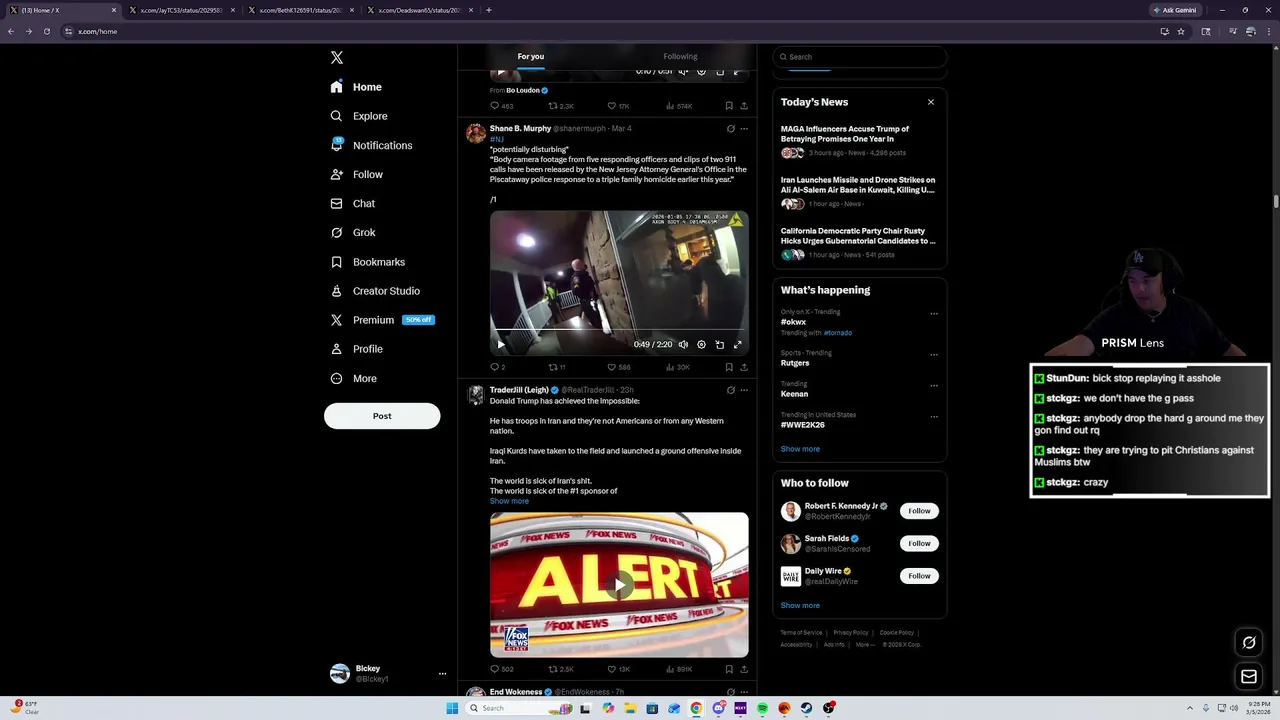Open Grok from the sidebar
The image size is (1280, 720).
pyautogui.click(x=353, y=232)
